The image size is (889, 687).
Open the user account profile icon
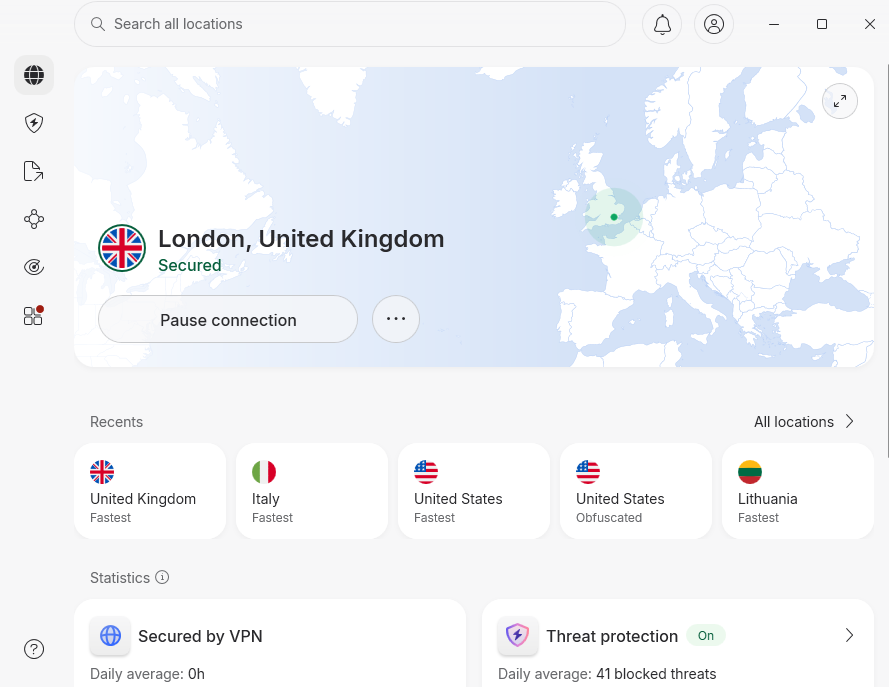click(x=714, y=24)
